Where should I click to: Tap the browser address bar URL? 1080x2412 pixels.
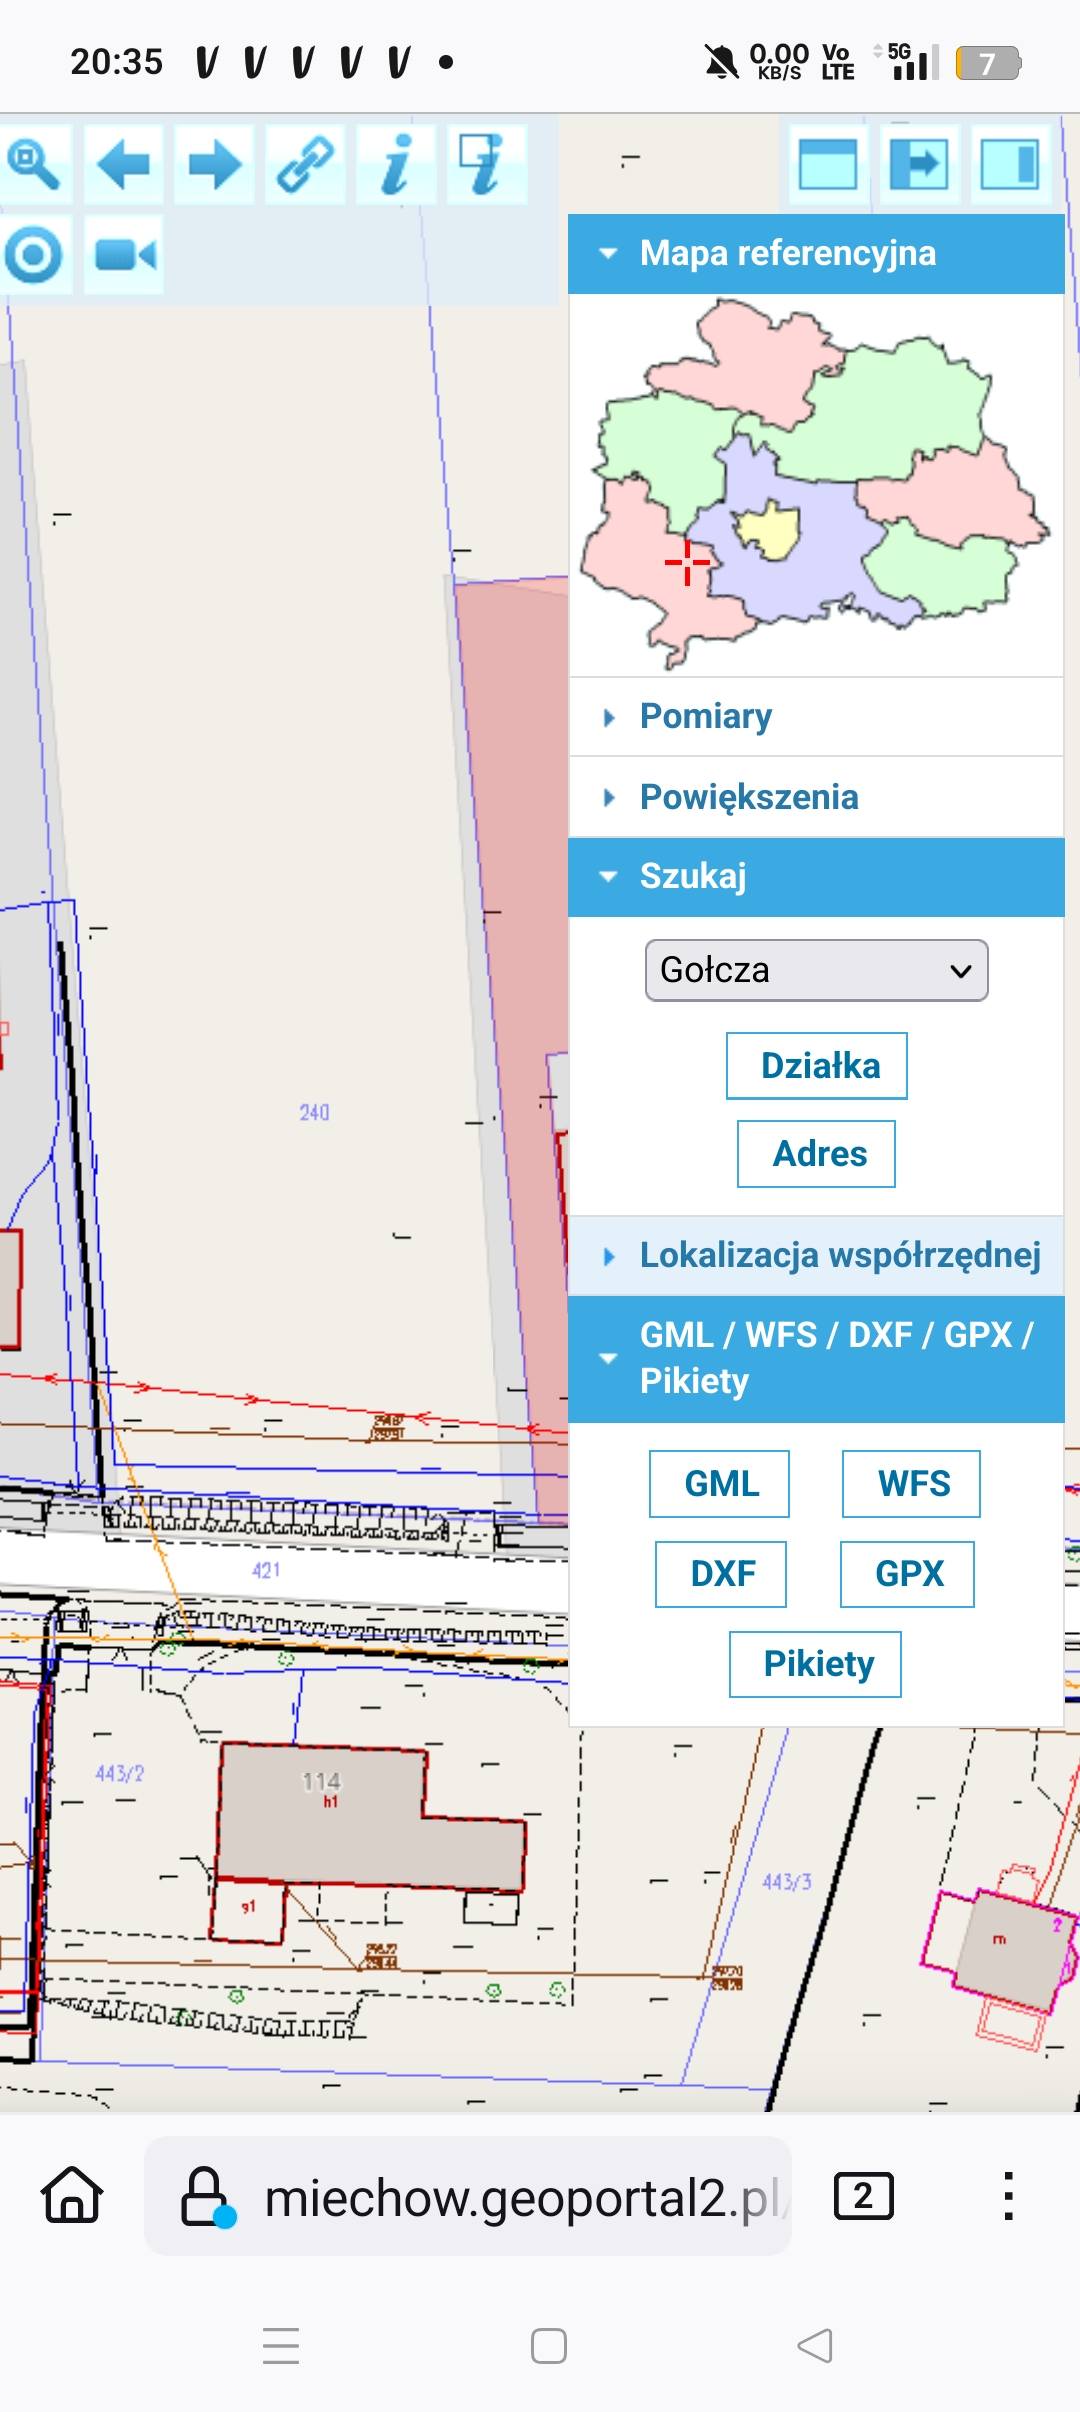520,2198
